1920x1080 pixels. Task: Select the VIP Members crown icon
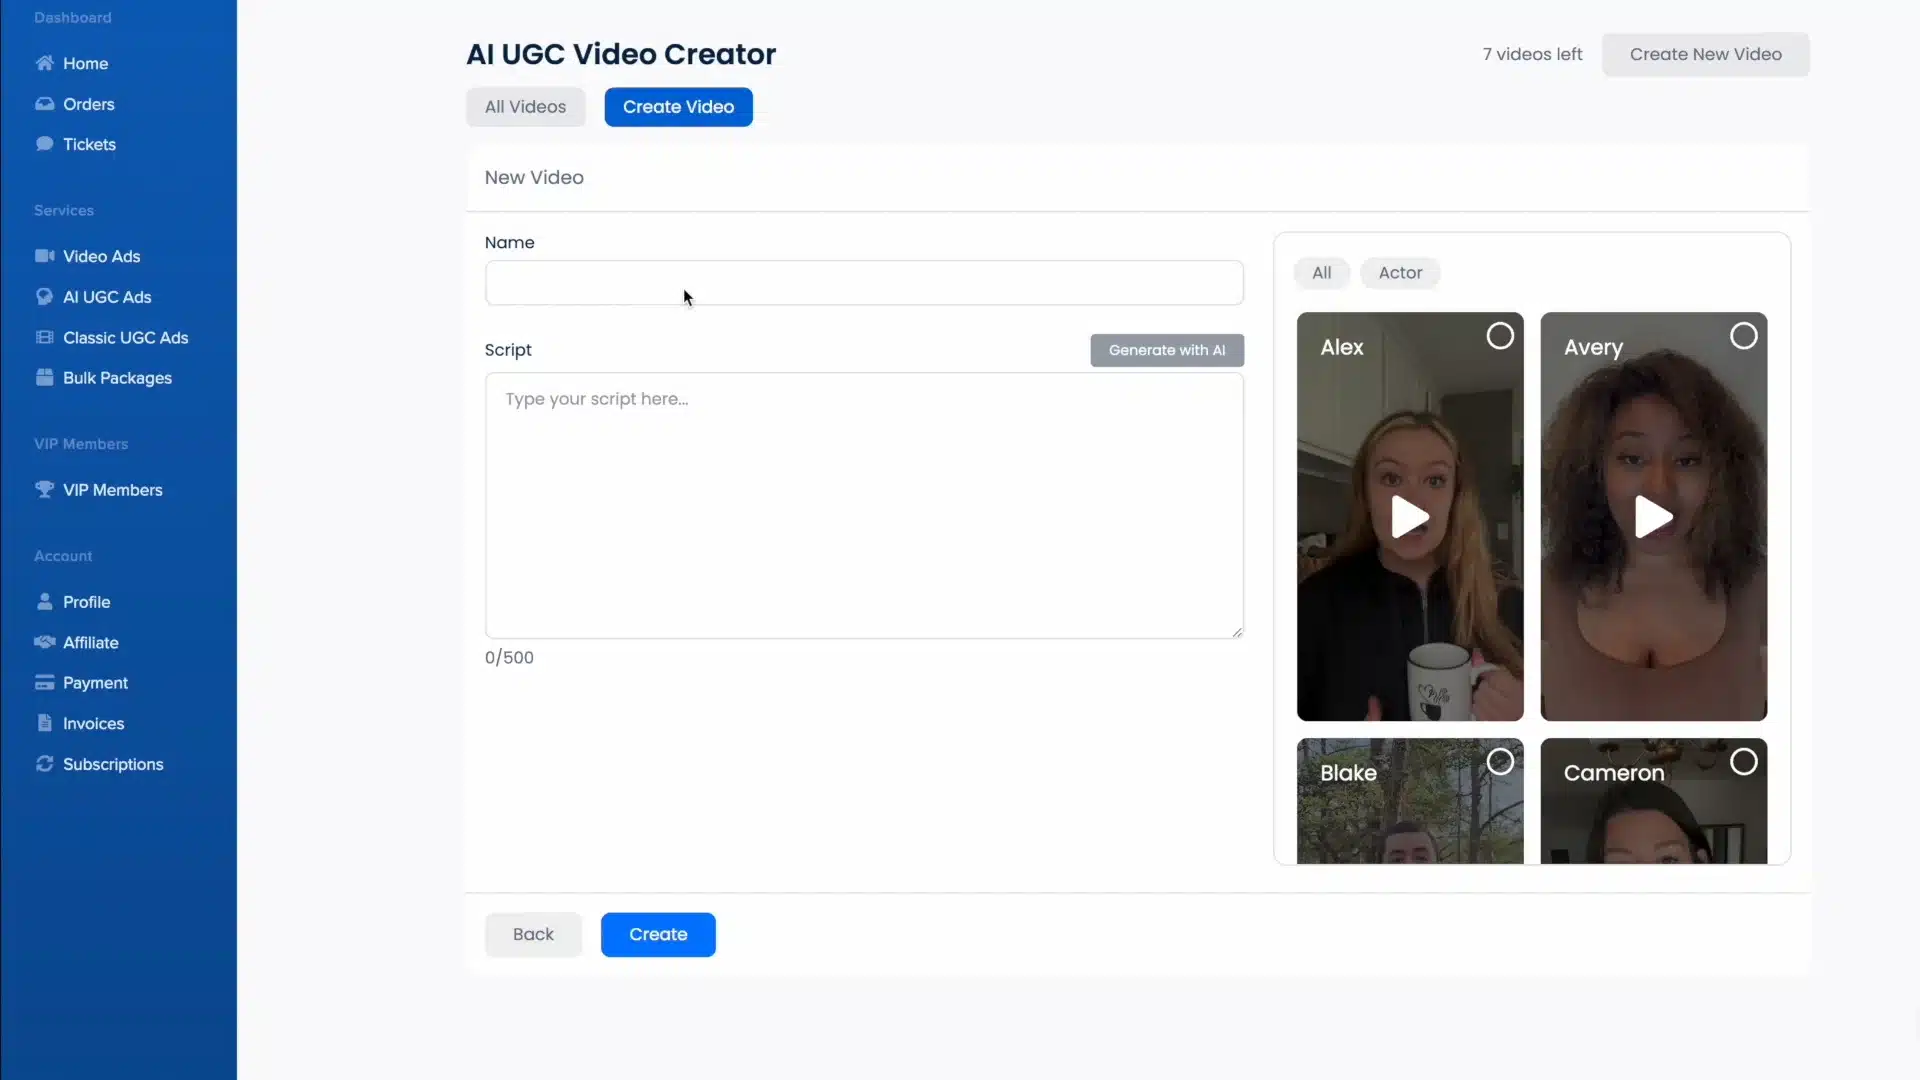click(x=45, y=489)
